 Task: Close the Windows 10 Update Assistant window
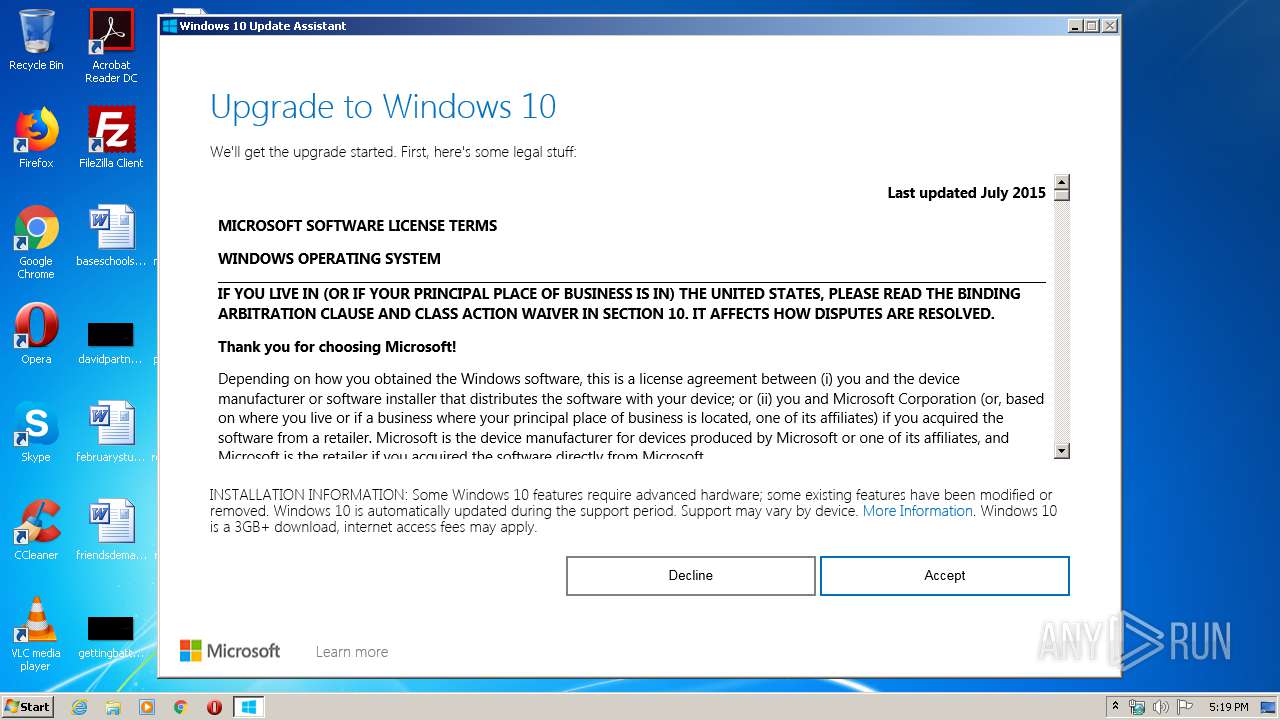click(x=1110, y=26)
